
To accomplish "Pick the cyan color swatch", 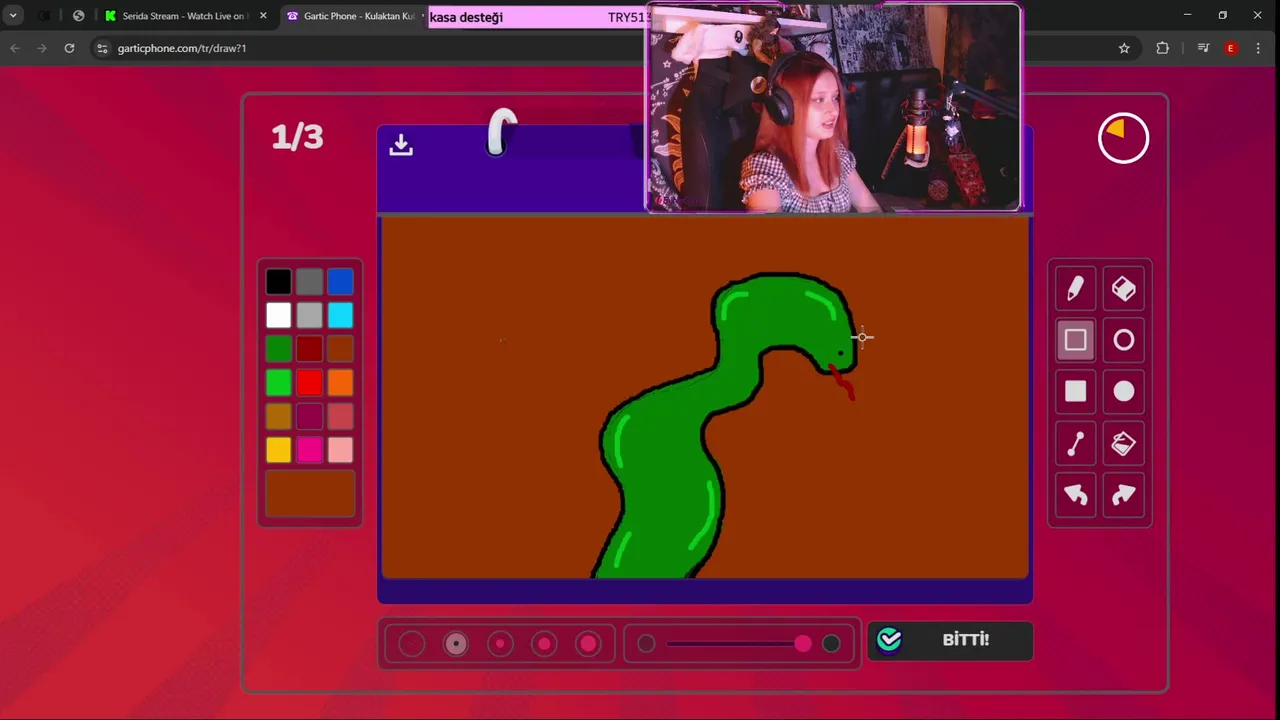I will [x=340, y=316].
